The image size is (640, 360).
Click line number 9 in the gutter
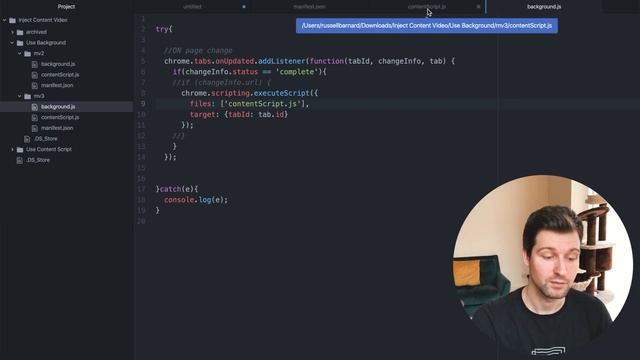[x=143, y=104]
